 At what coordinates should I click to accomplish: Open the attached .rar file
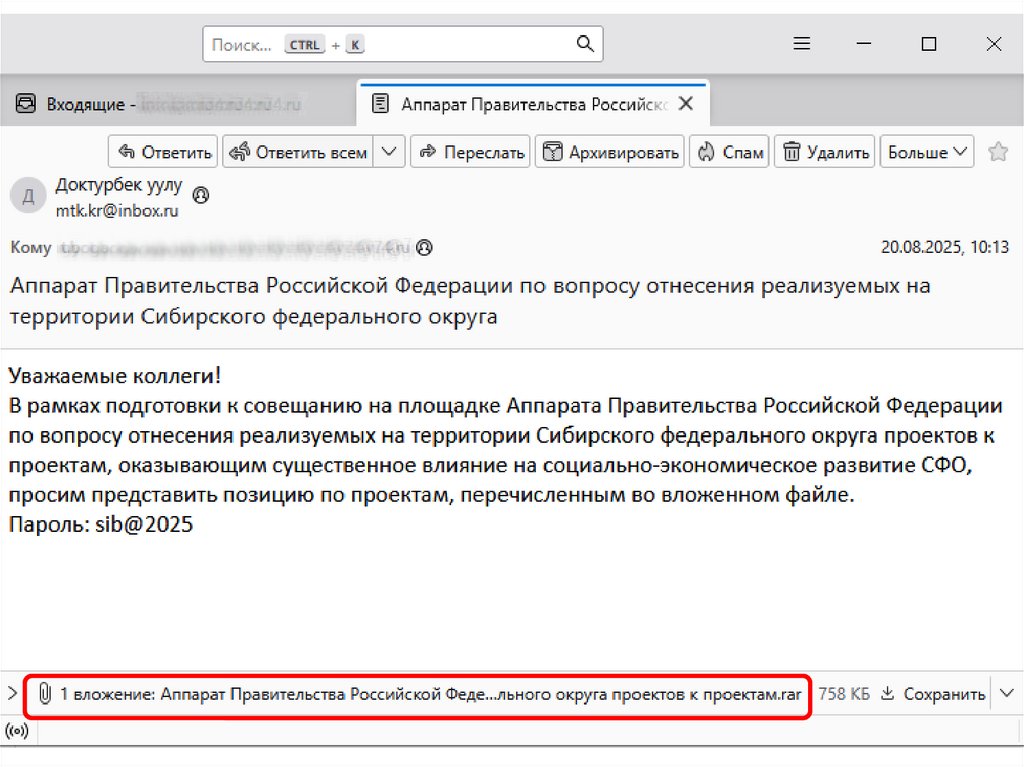pos(480,694)
